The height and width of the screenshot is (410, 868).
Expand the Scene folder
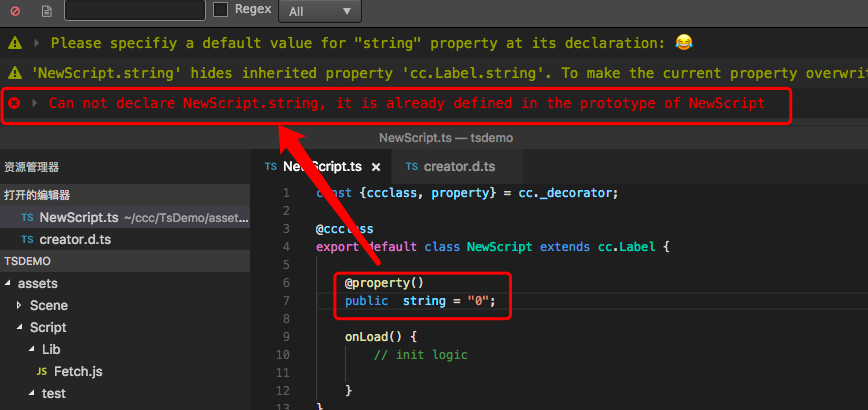click(x=19, y=305)
